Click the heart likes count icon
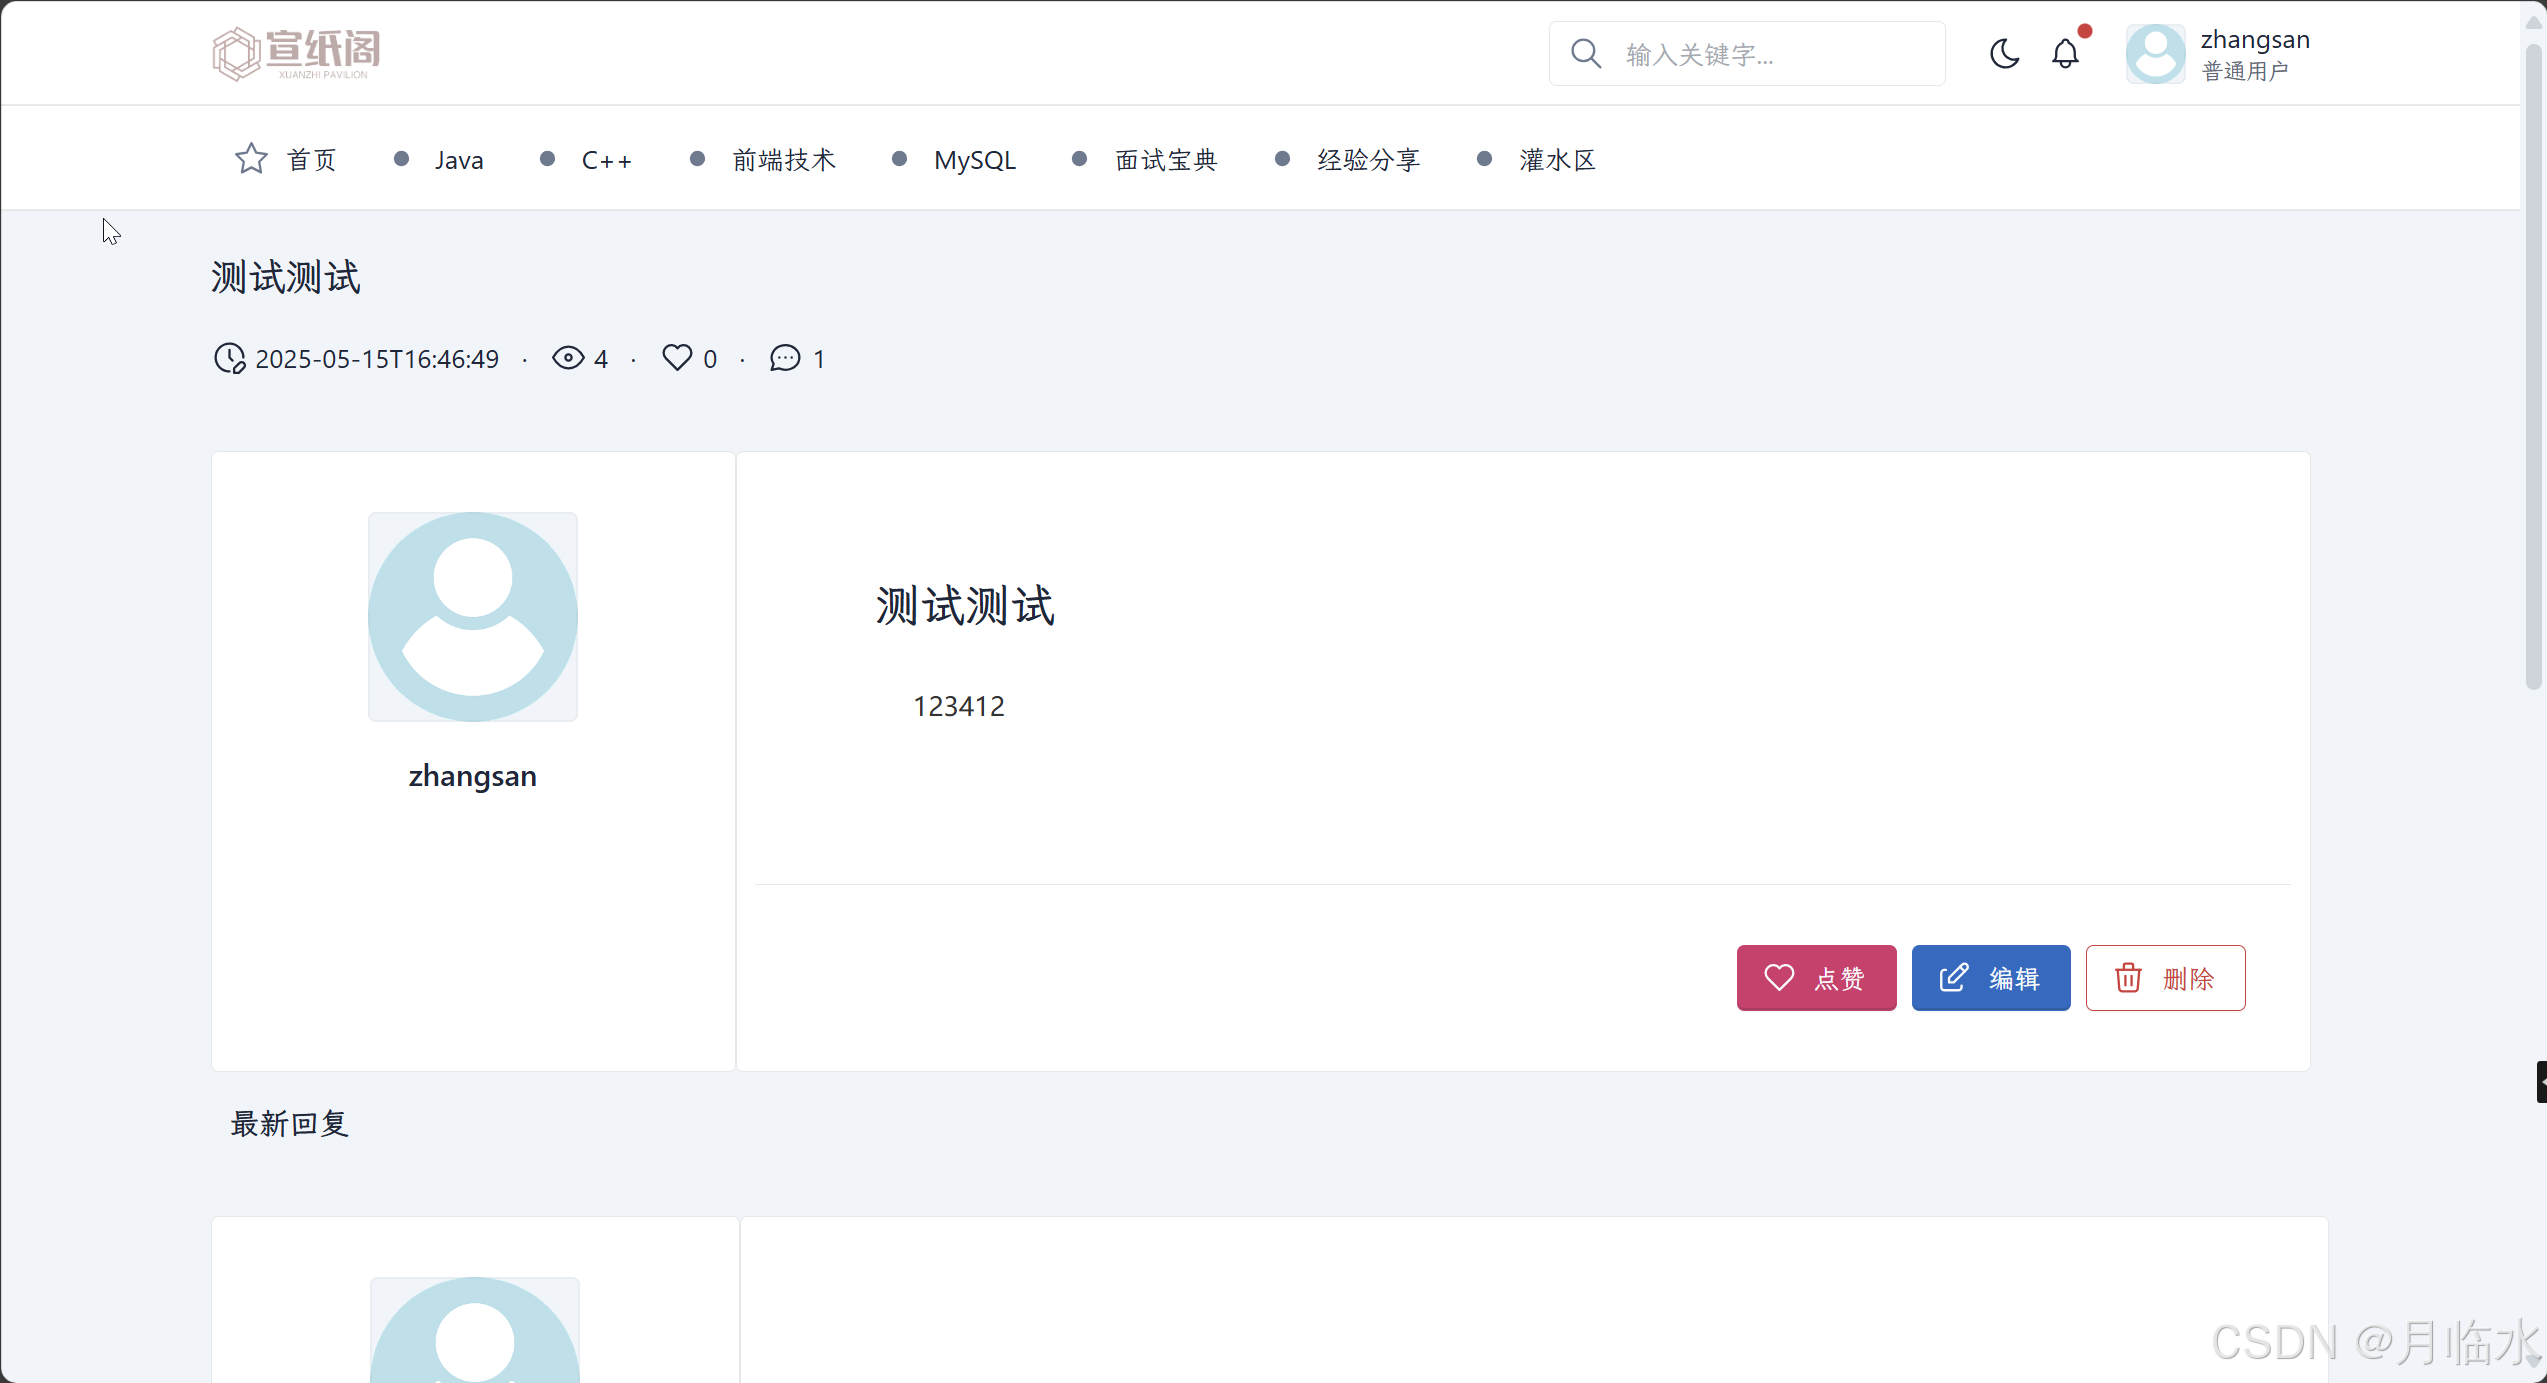Viewport: 2547px width, 1383px height. click(x=677, y=358)
